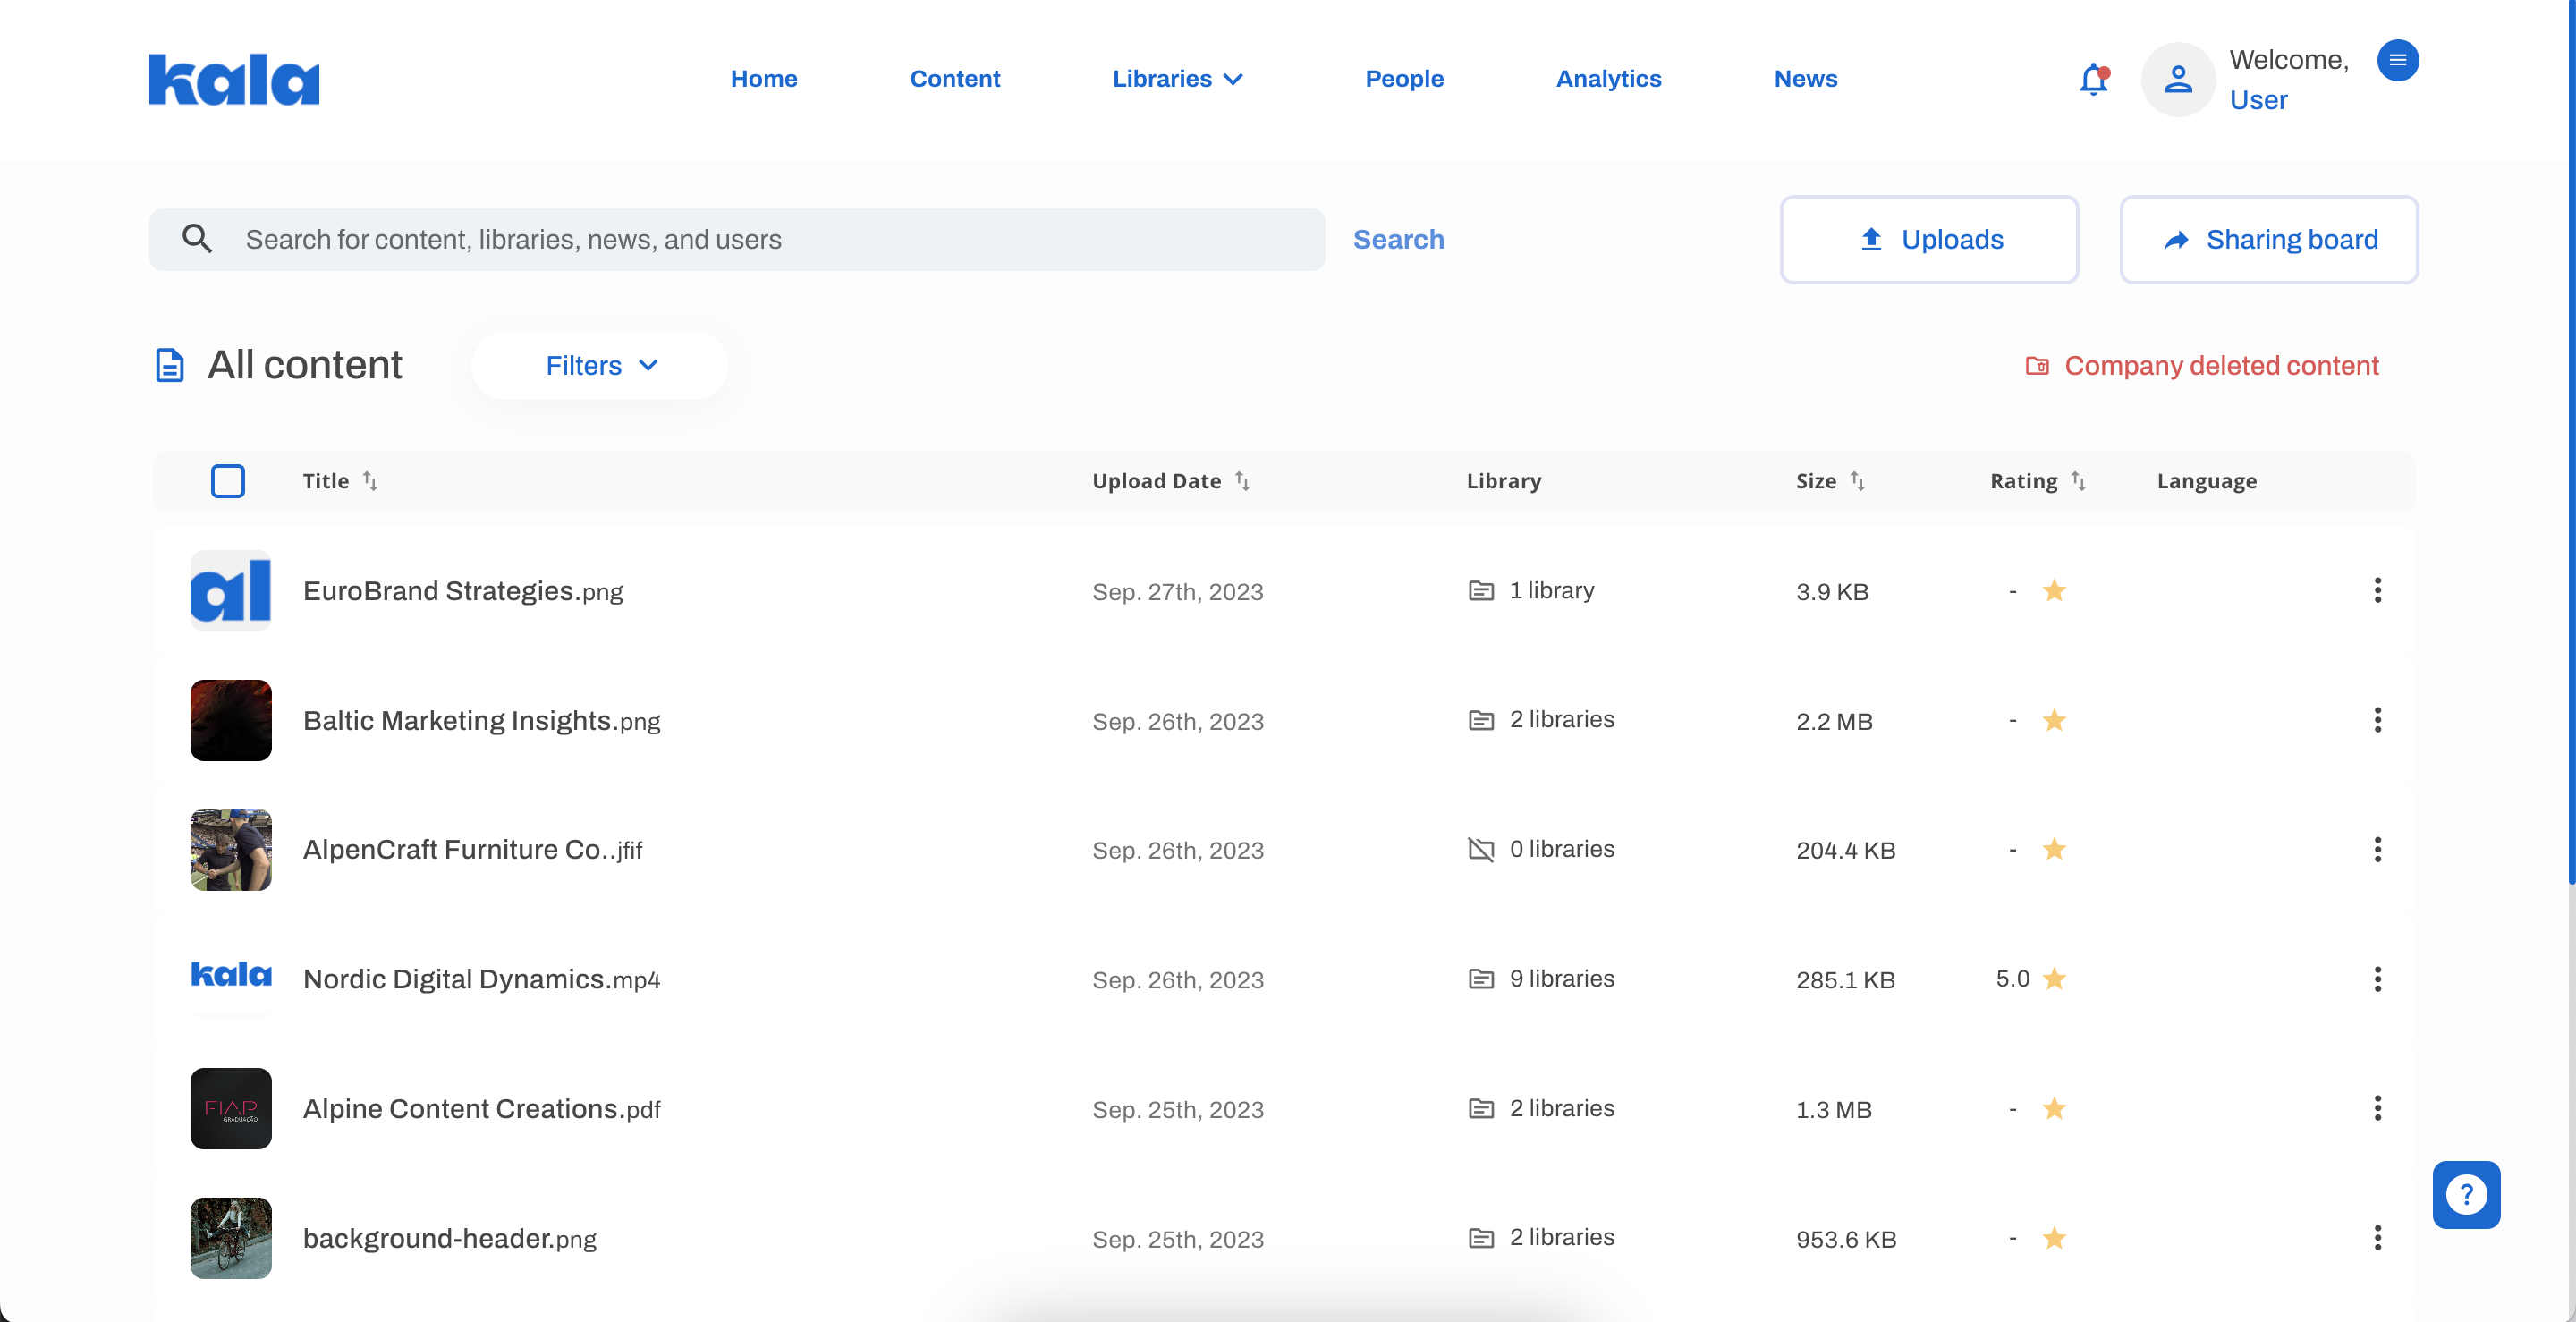The width and height of the screenshot is (2576, 1322).
Task: Expand the Filters dropdown
Action: (x=600, y=366)
